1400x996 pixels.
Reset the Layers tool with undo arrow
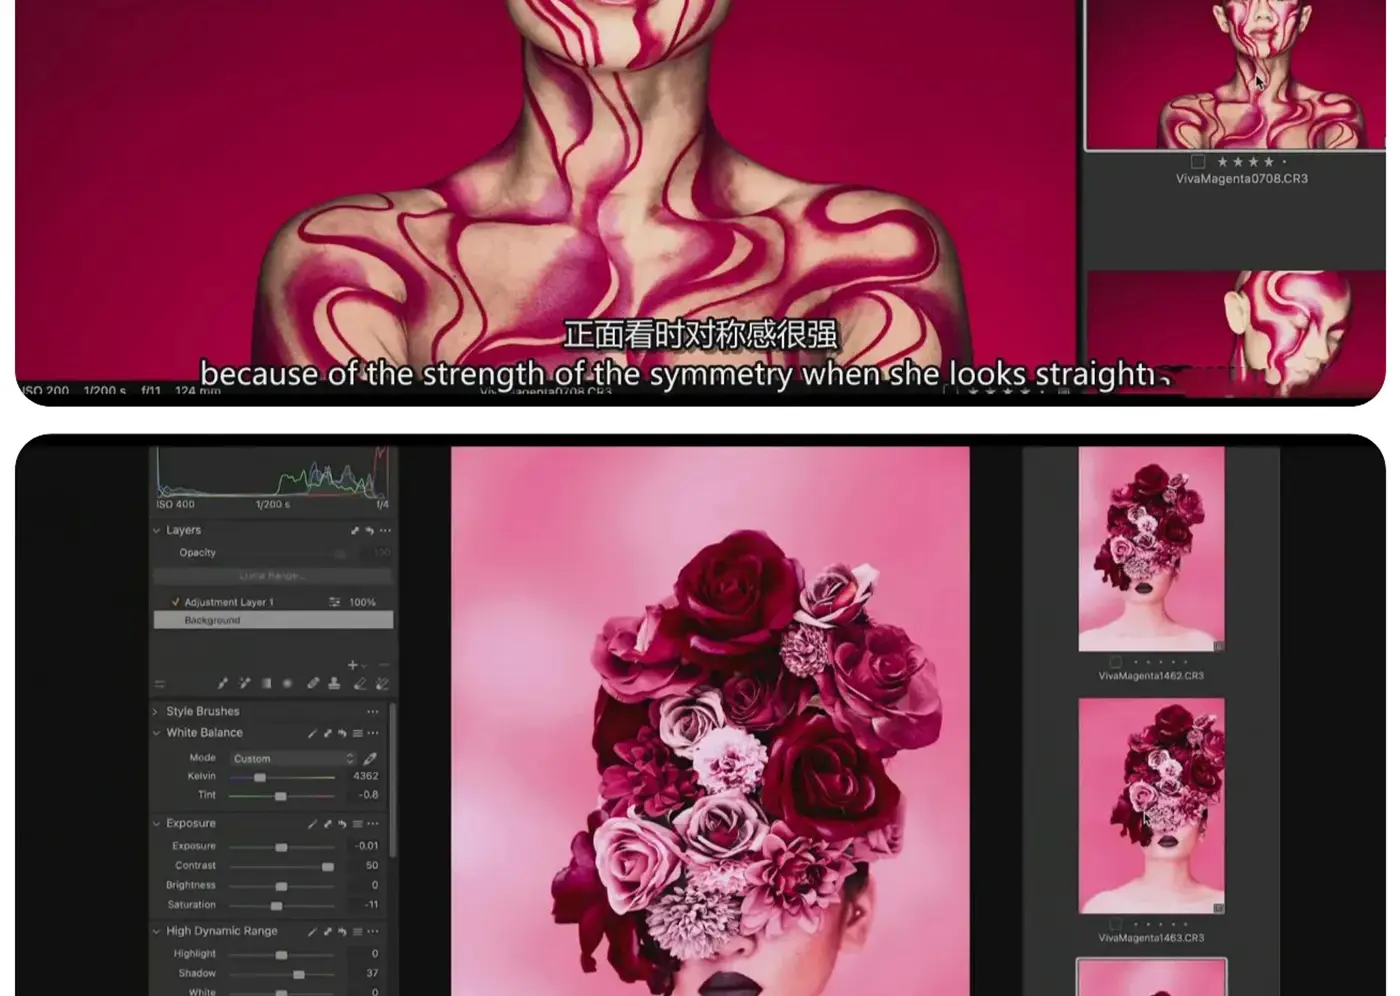pos(368,531)
